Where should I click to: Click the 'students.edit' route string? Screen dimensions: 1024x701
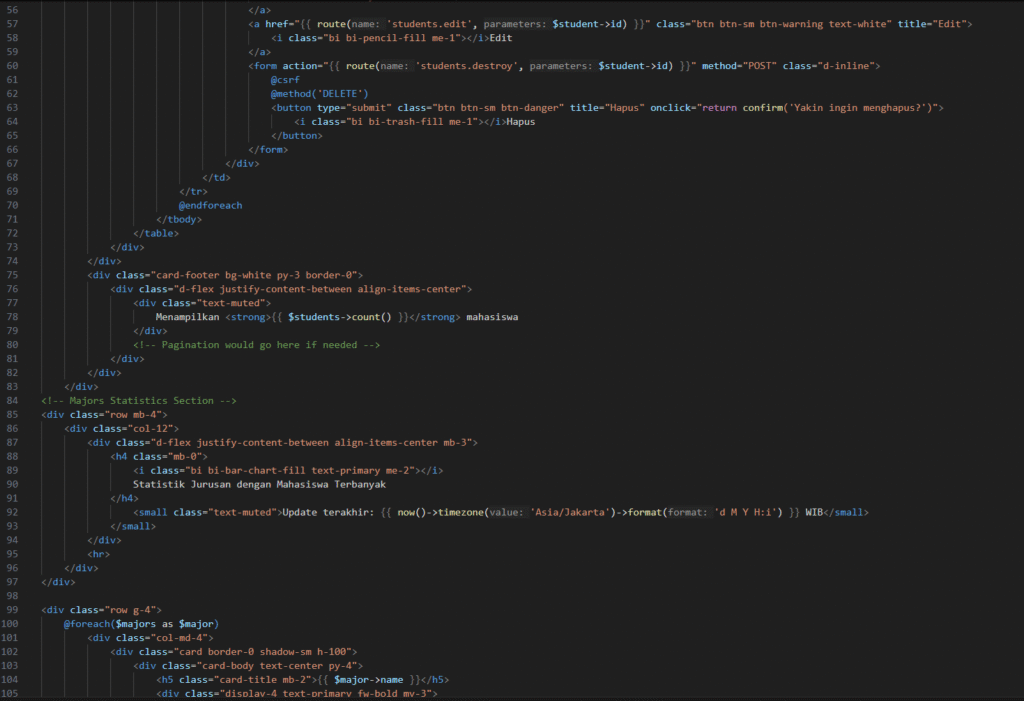click(x=432, y=23)
